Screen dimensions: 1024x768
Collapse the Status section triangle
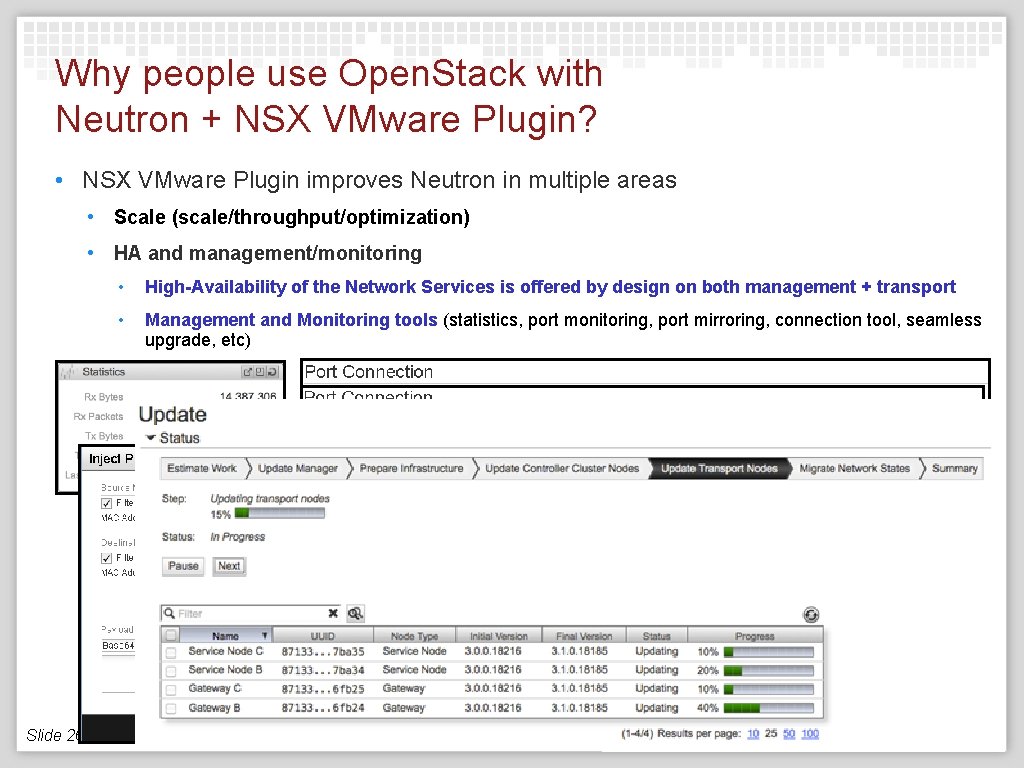click(x=150, y=438)
